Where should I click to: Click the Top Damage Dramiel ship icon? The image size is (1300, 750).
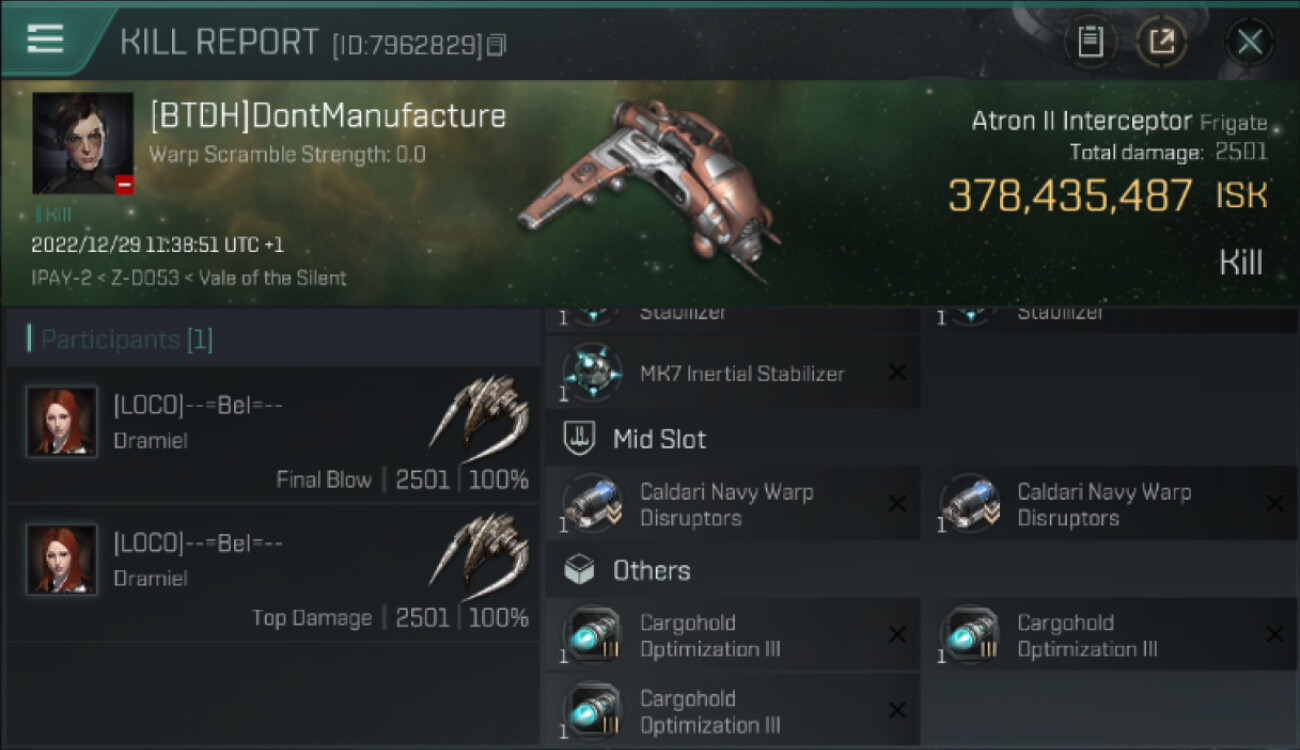click(480, 550)
